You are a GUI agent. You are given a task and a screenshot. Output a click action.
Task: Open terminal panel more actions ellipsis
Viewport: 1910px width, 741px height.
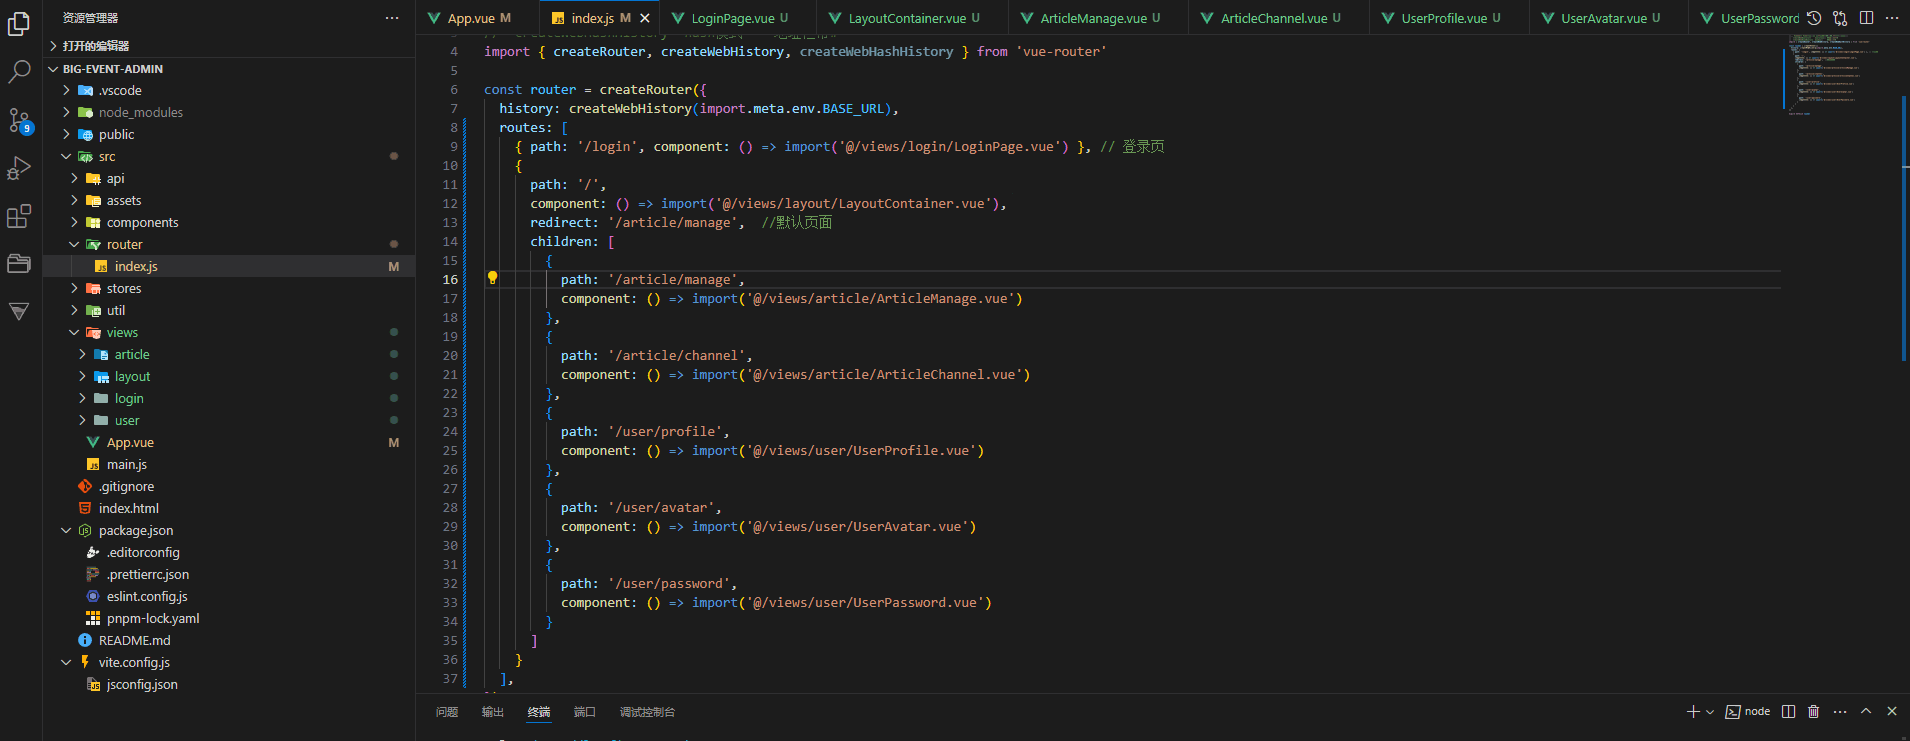tap(1840, 712)
